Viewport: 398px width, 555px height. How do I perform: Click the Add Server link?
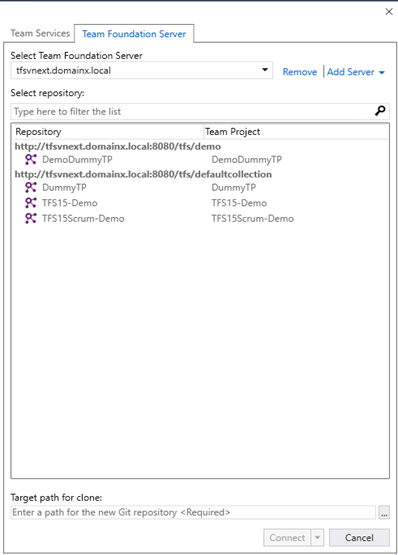351,72
